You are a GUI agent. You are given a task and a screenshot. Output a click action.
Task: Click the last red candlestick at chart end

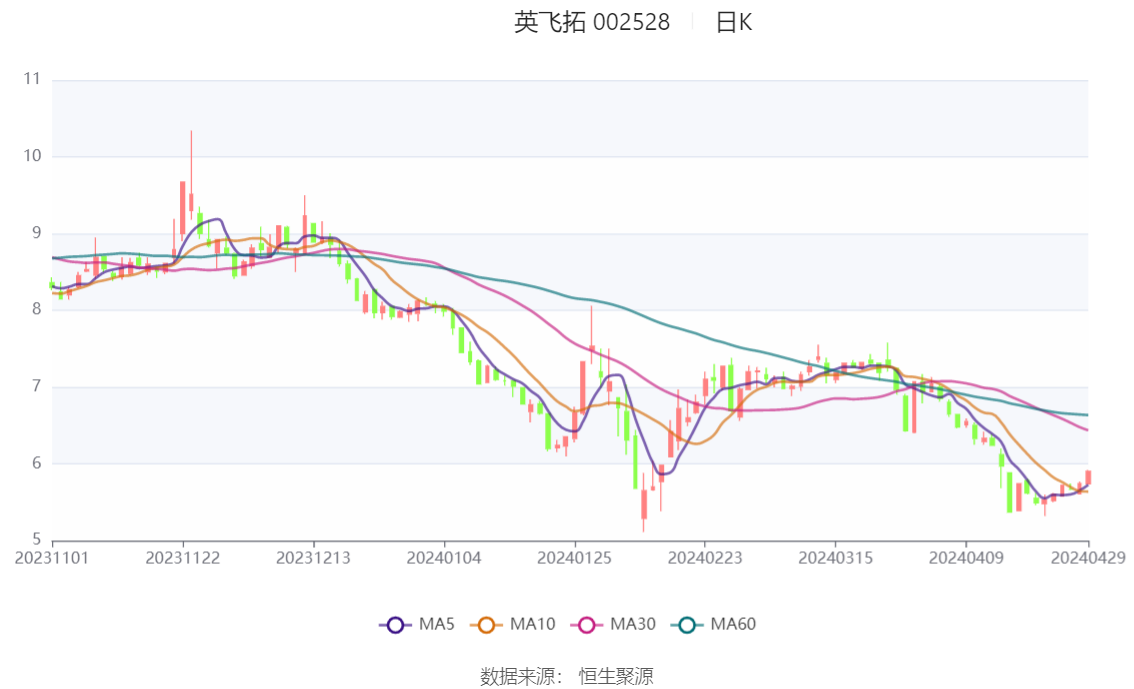[1088, 477]
